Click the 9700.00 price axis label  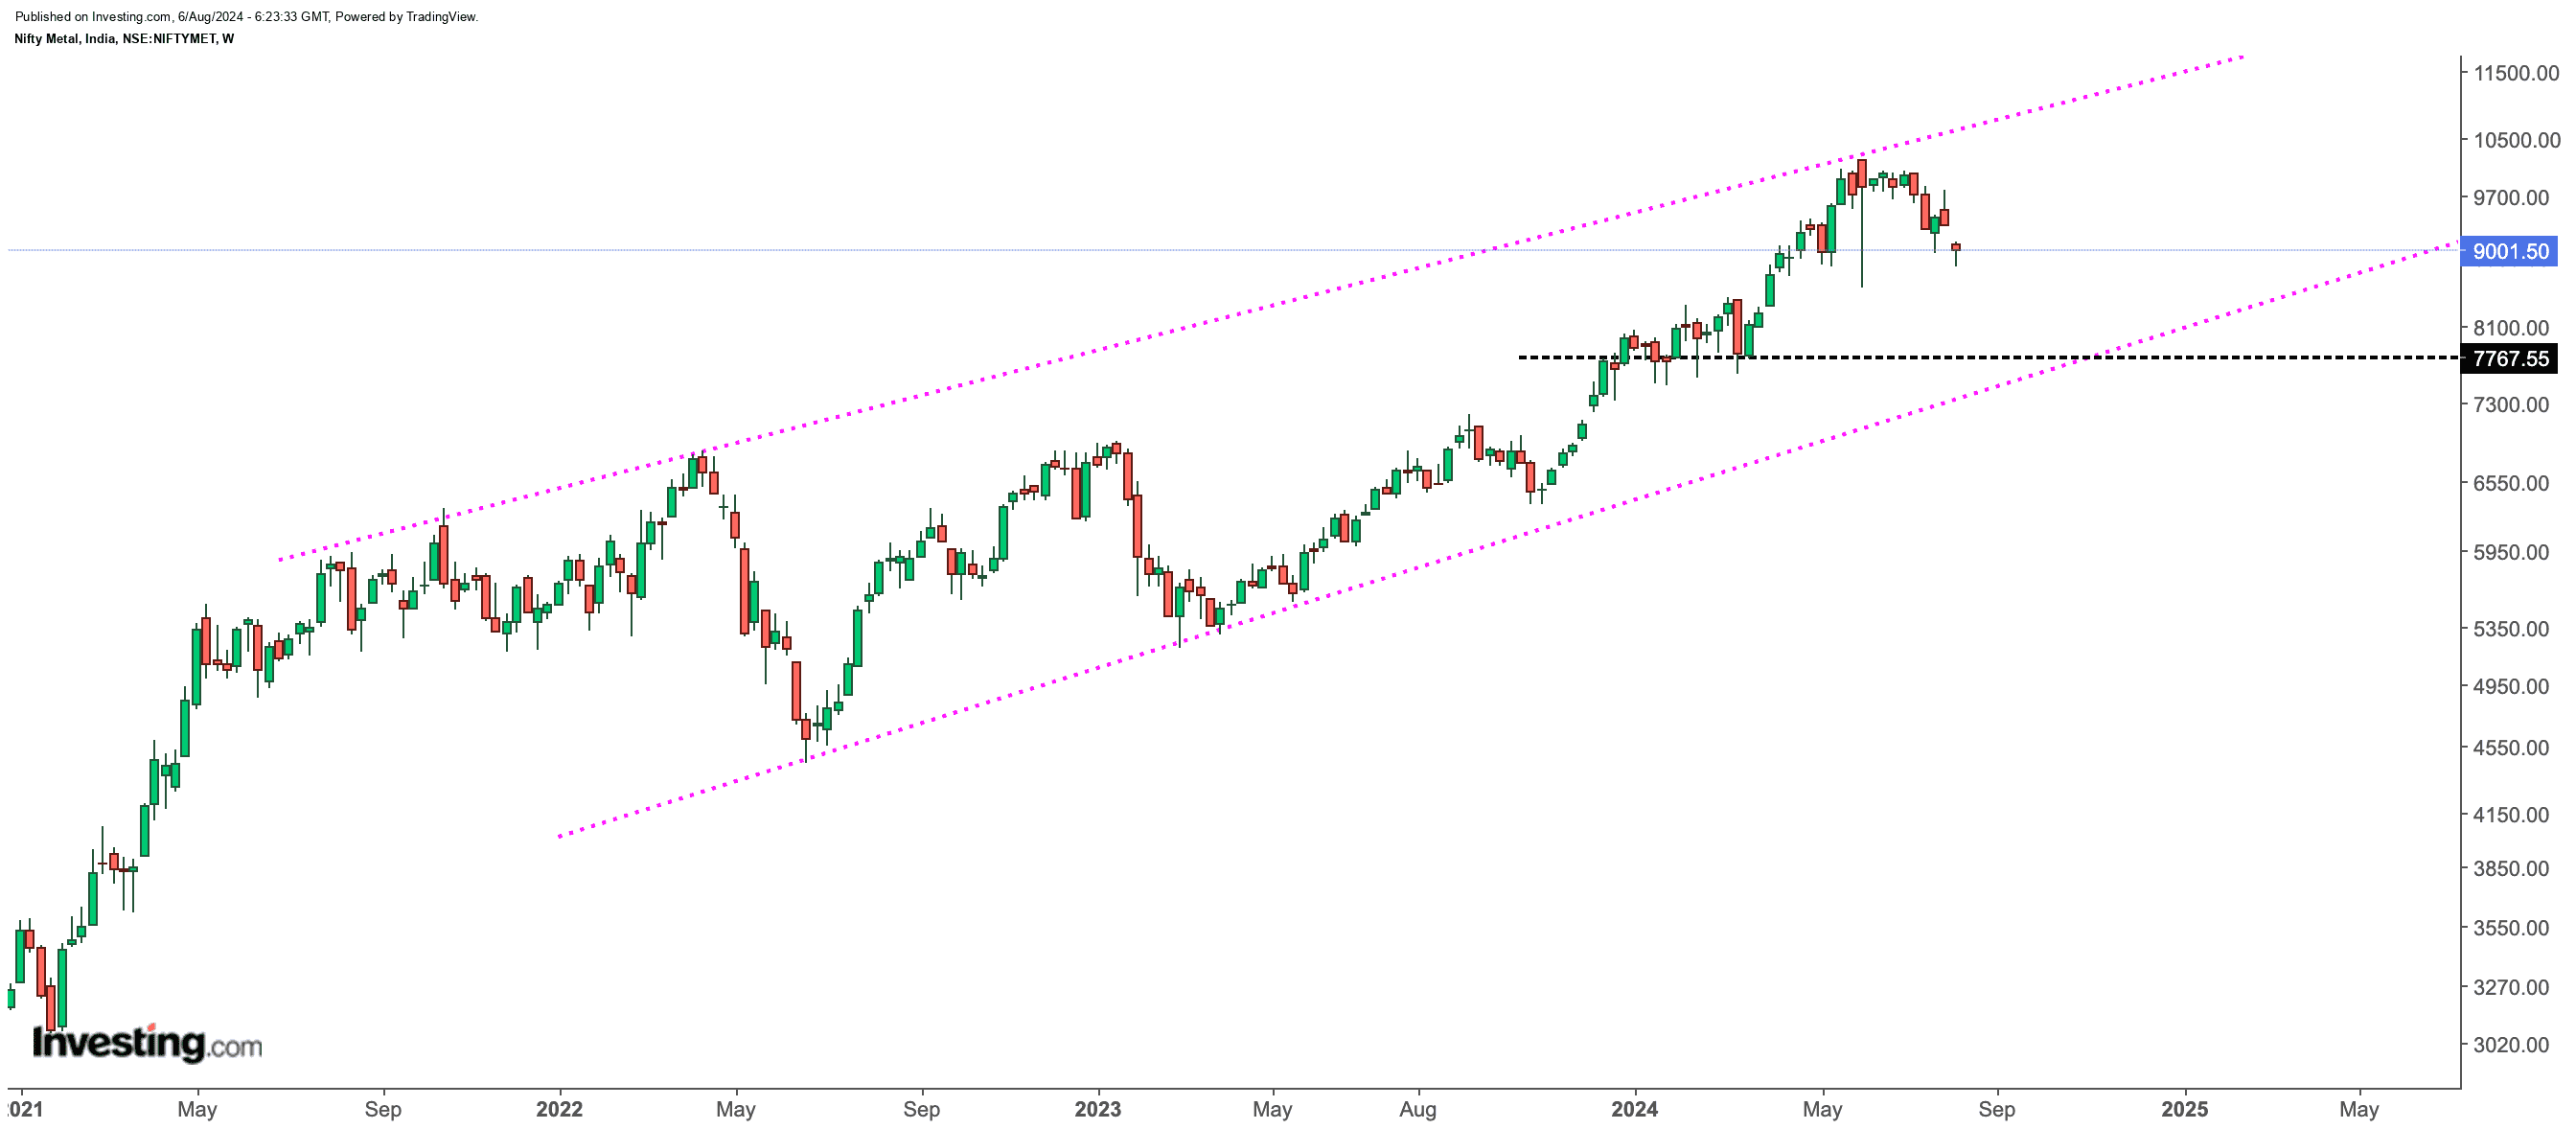(2511, 197)
